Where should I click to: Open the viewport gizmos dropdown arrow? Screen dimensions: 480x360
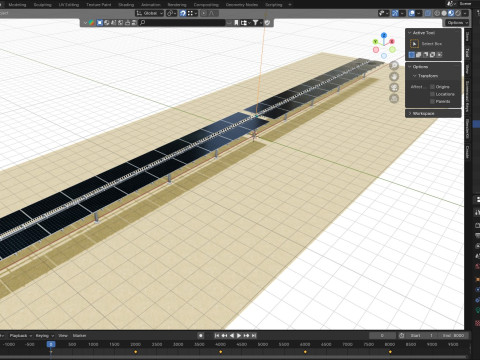(x=402, y=13)
